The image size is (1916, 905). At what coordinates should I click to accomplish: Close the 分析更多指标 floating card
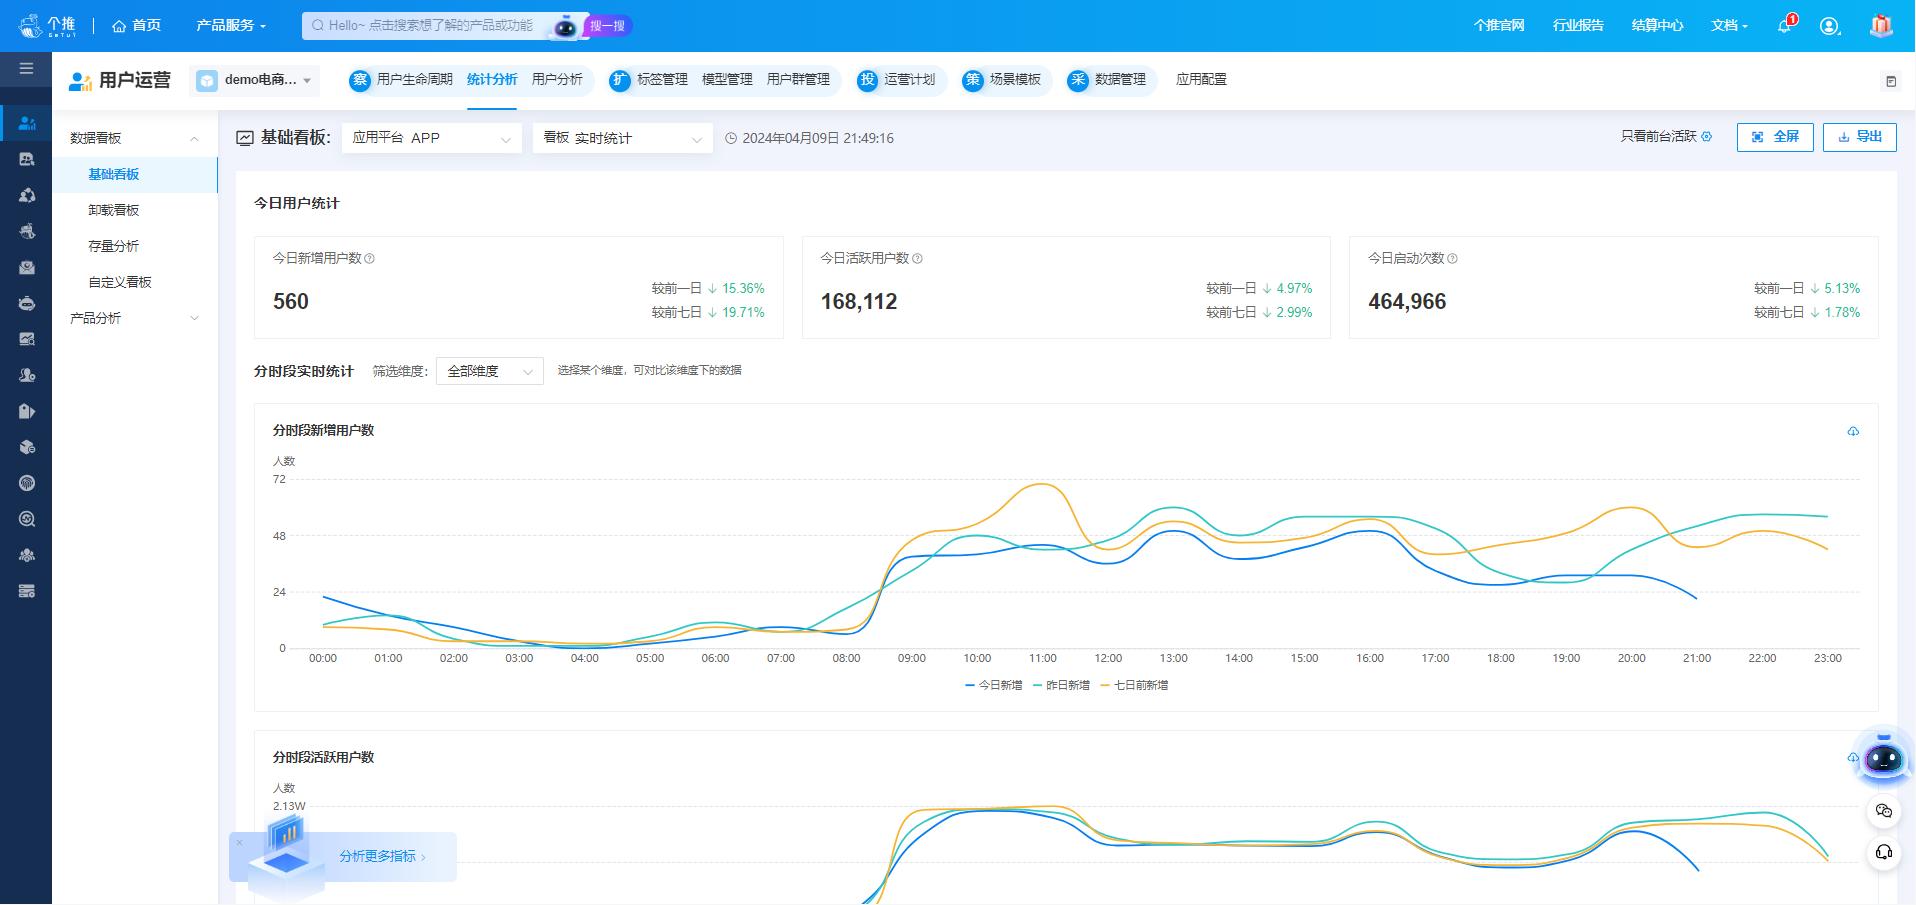[240, 843]
